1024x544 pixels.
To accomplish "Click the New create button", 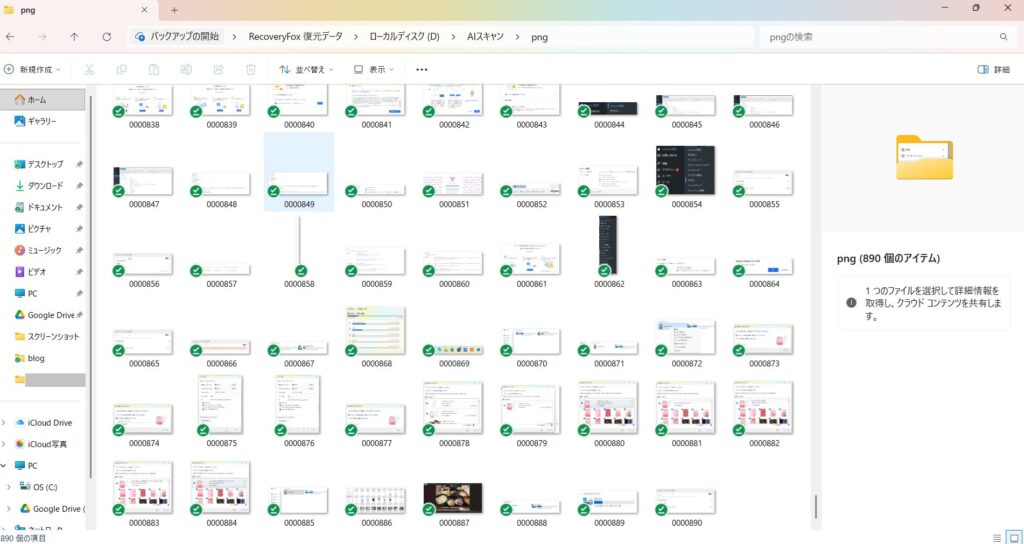I will tap(33, 70).
